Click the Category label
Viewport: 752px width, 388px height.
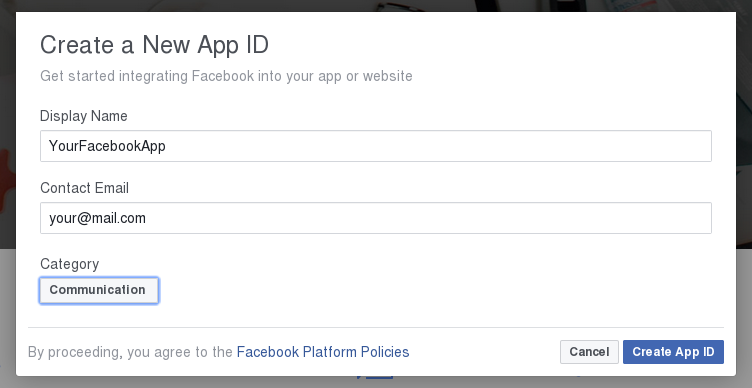tap(70, 264)
